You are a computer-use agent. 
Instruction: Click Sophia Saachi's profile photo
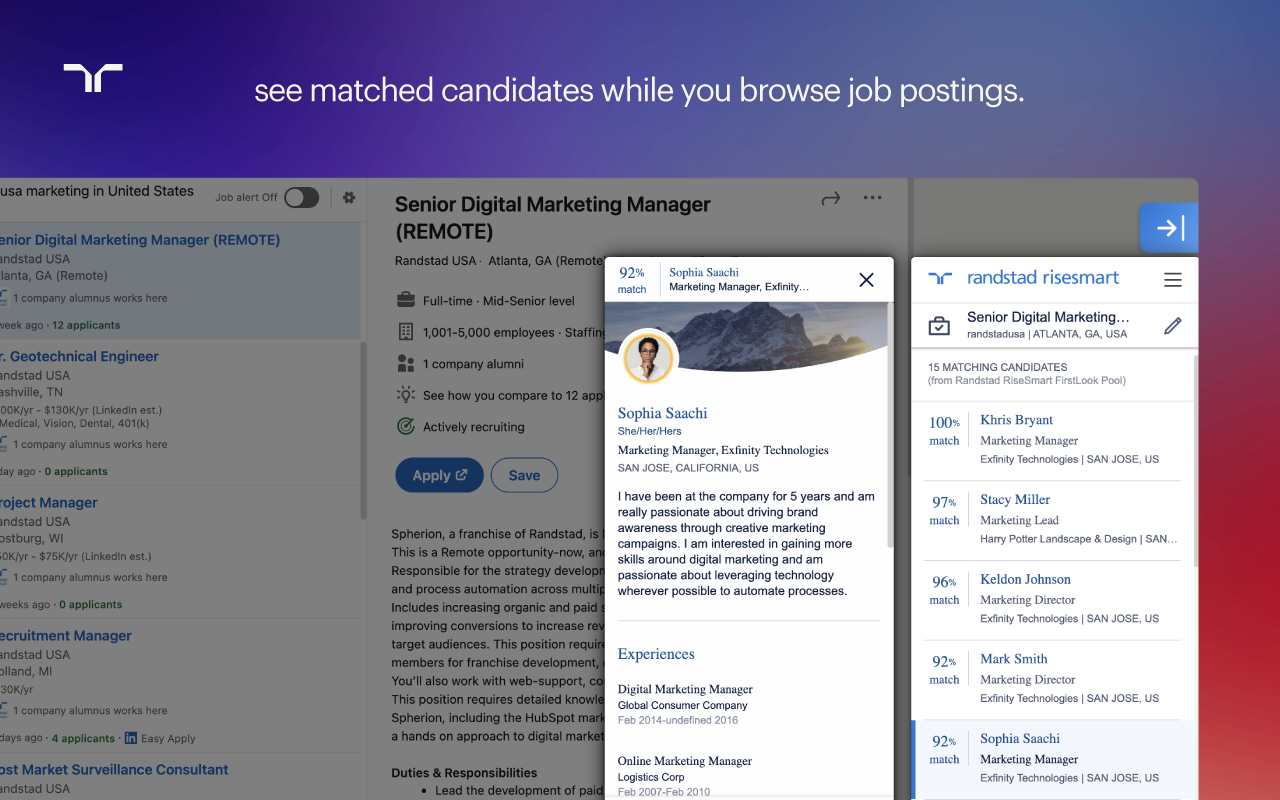[648, 357]
